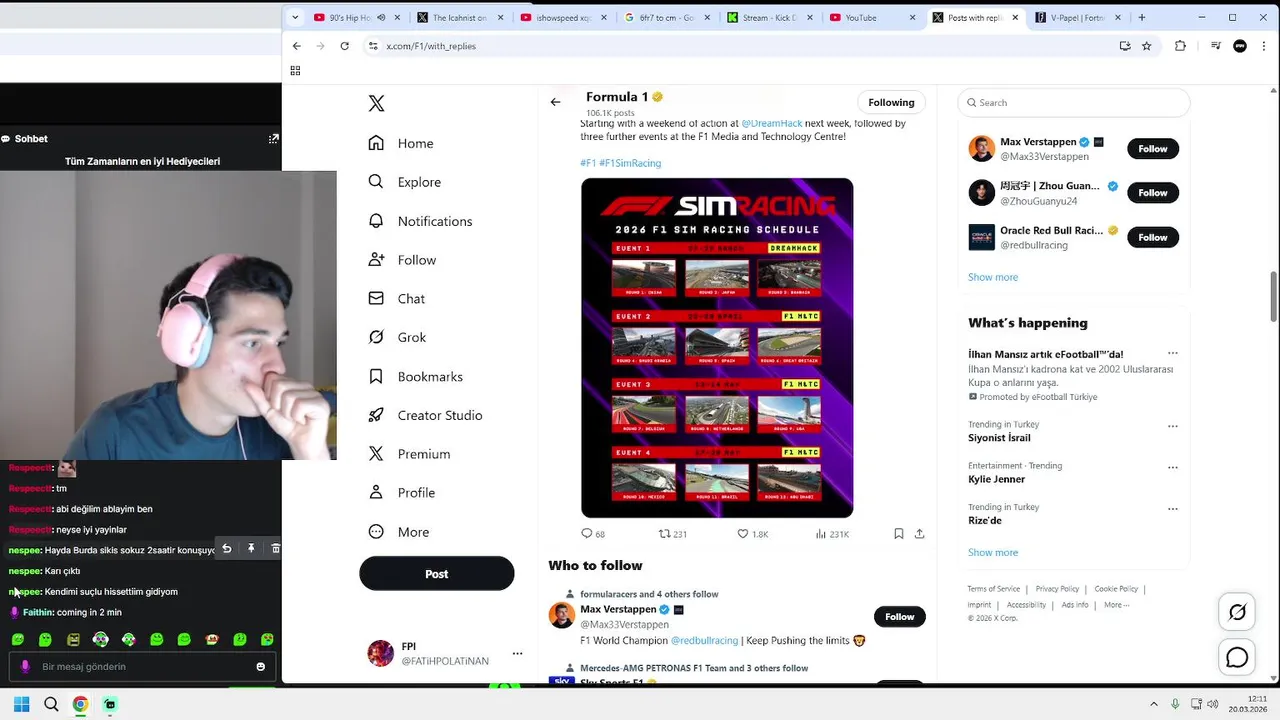Viewport: 1280px width, 720px height.
Task: Pin nespee's chat message
Action: click(251, 549)
